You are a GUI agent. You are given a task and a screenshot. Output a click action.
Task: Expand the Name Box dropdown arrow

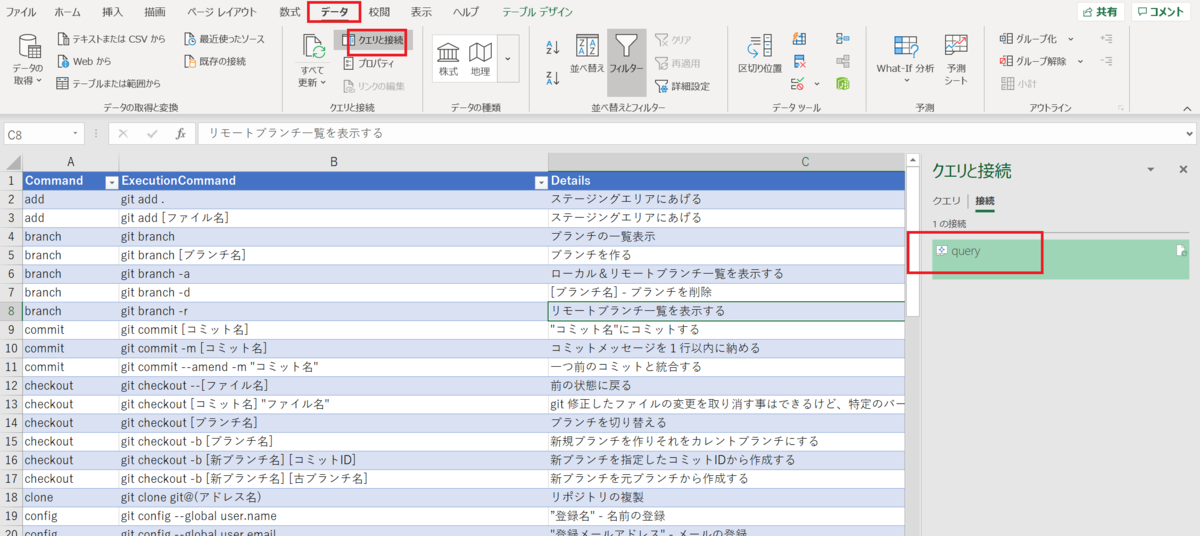(76, 133)
